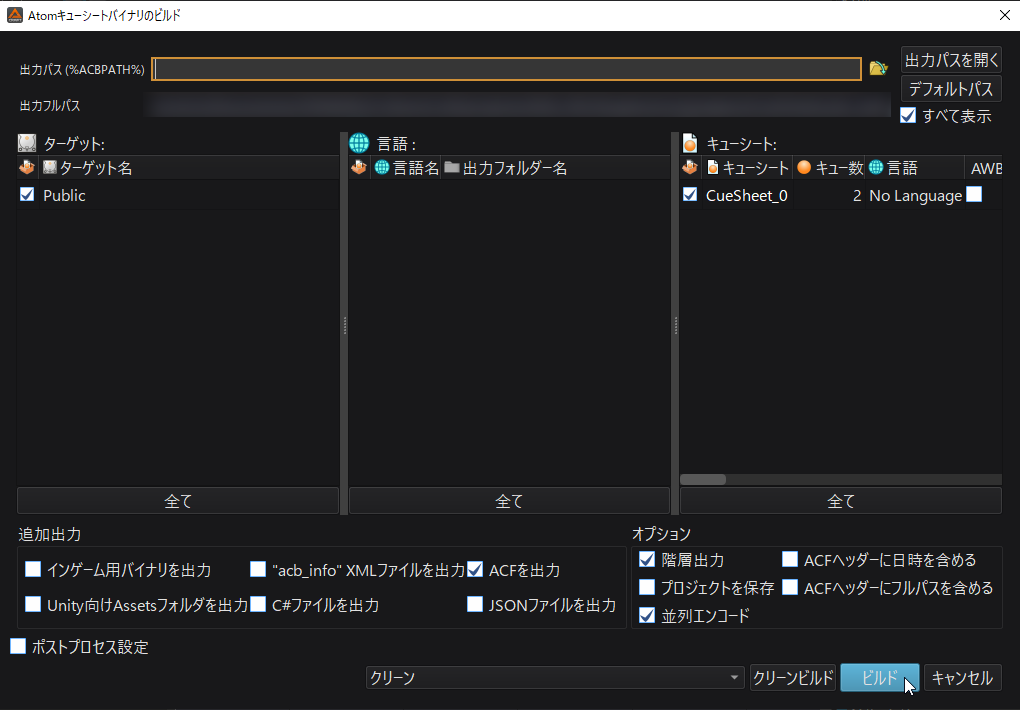Enable JSONファイルを出力 checkbox
Image resolution: width=1020 pixels, height=710 pixels.
476,605
